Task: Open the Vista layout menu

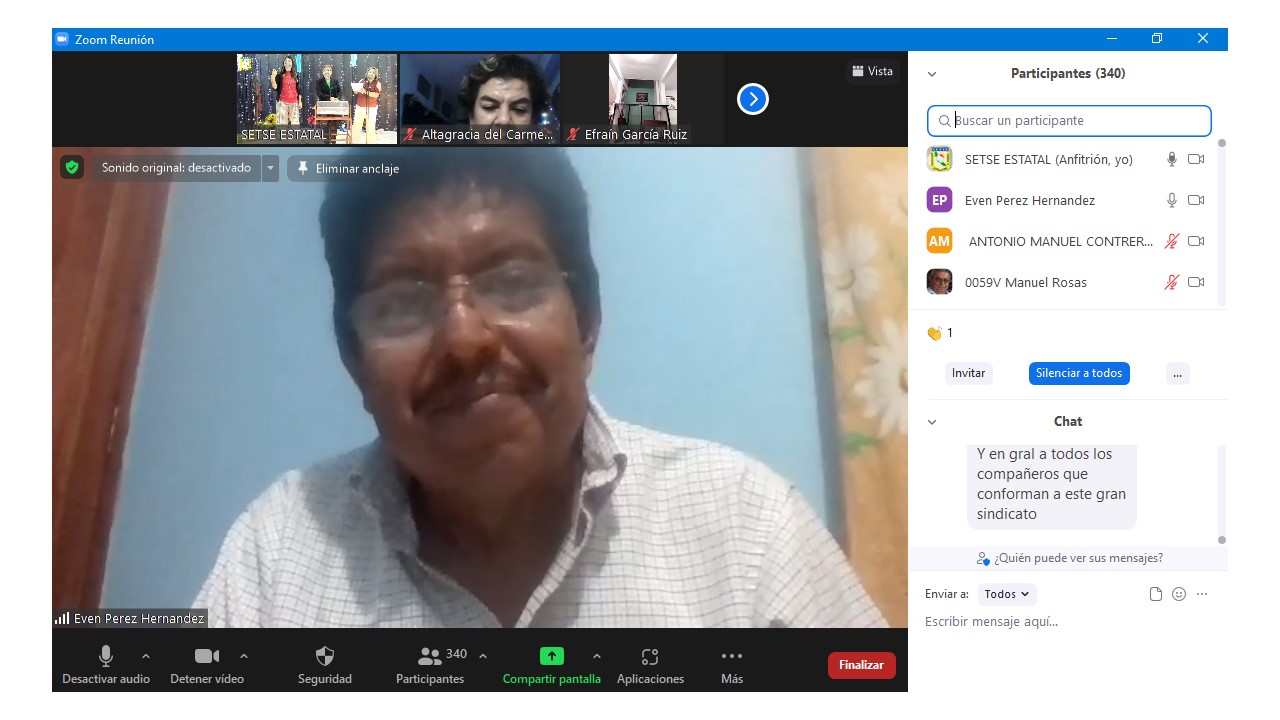Action: pyautogui.click(x=872, y=71)
